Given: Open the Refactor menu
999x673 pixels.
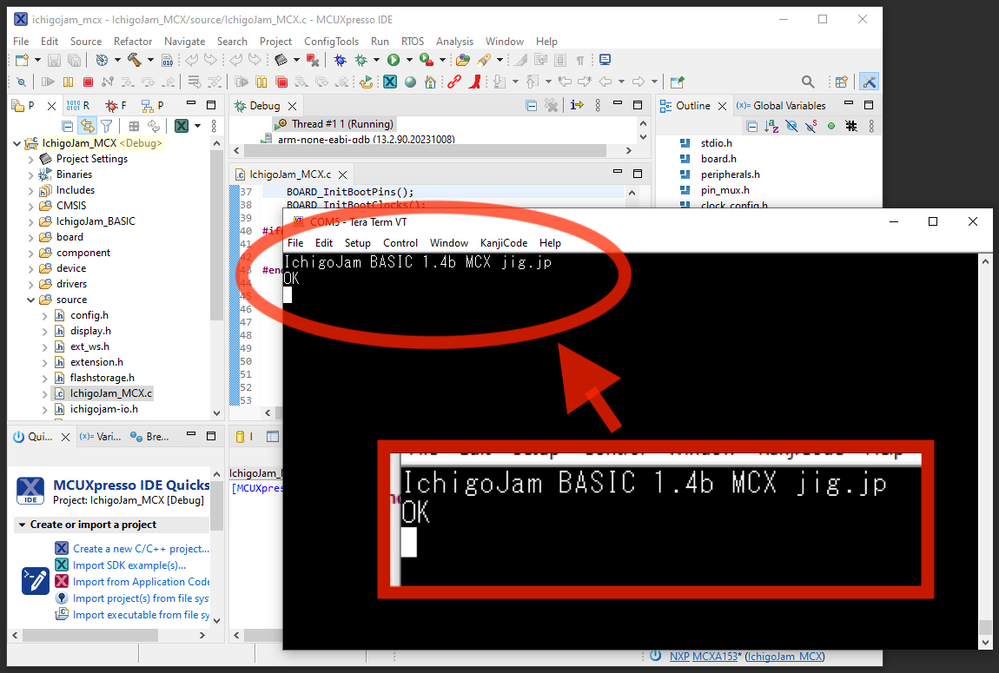Looking at the screenshot, I should pos(133,41).
